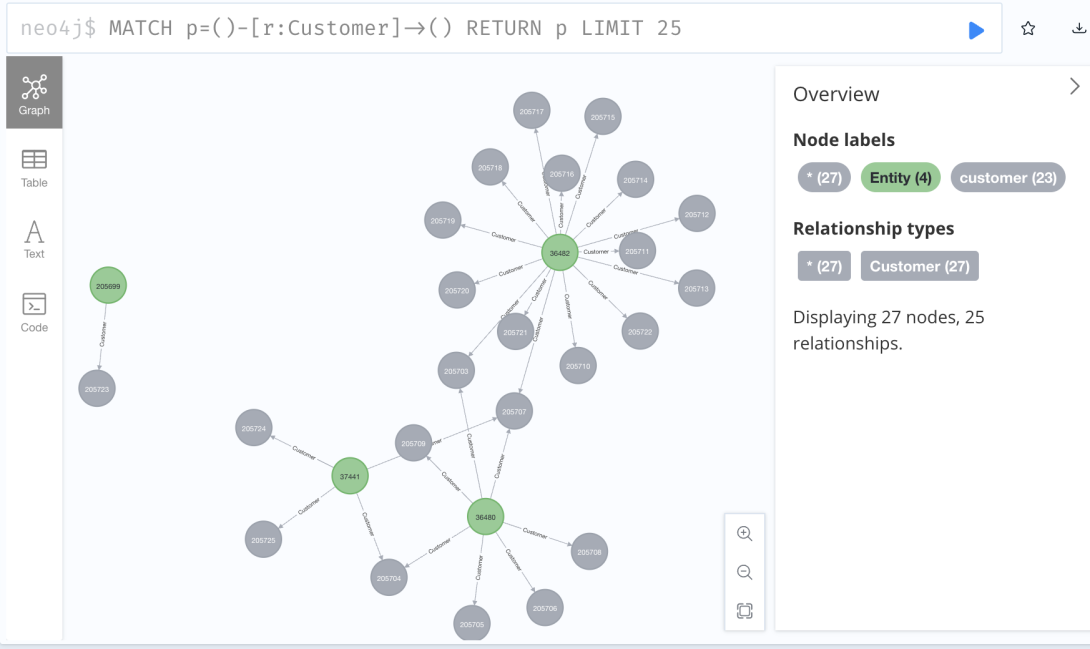Viewport: 1090px width, 649px height.
Task: Select gray node 205722
Action: click(x=640, y=331)
